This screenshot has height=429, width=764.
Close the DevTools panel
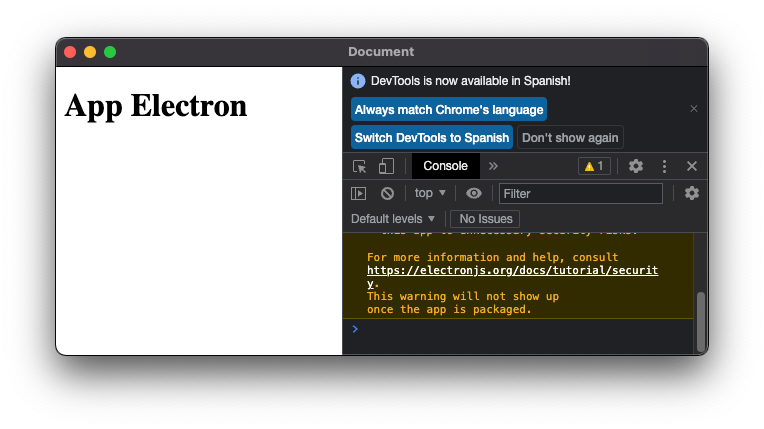tap(692, 166)
